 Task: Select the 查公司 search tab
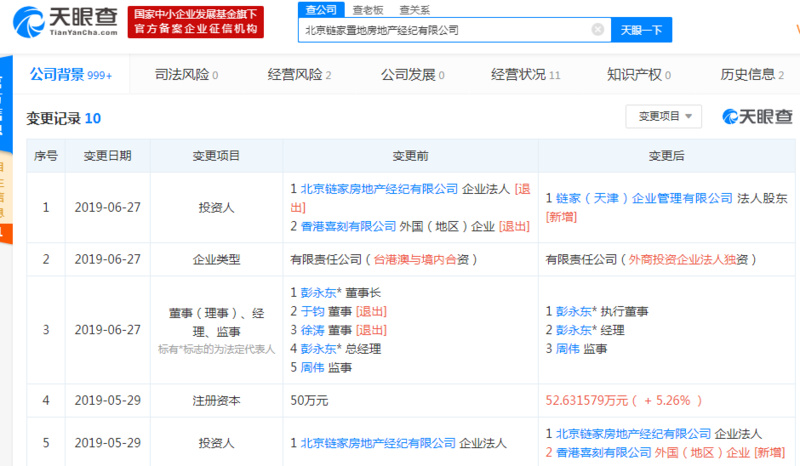tap(321, 10)
